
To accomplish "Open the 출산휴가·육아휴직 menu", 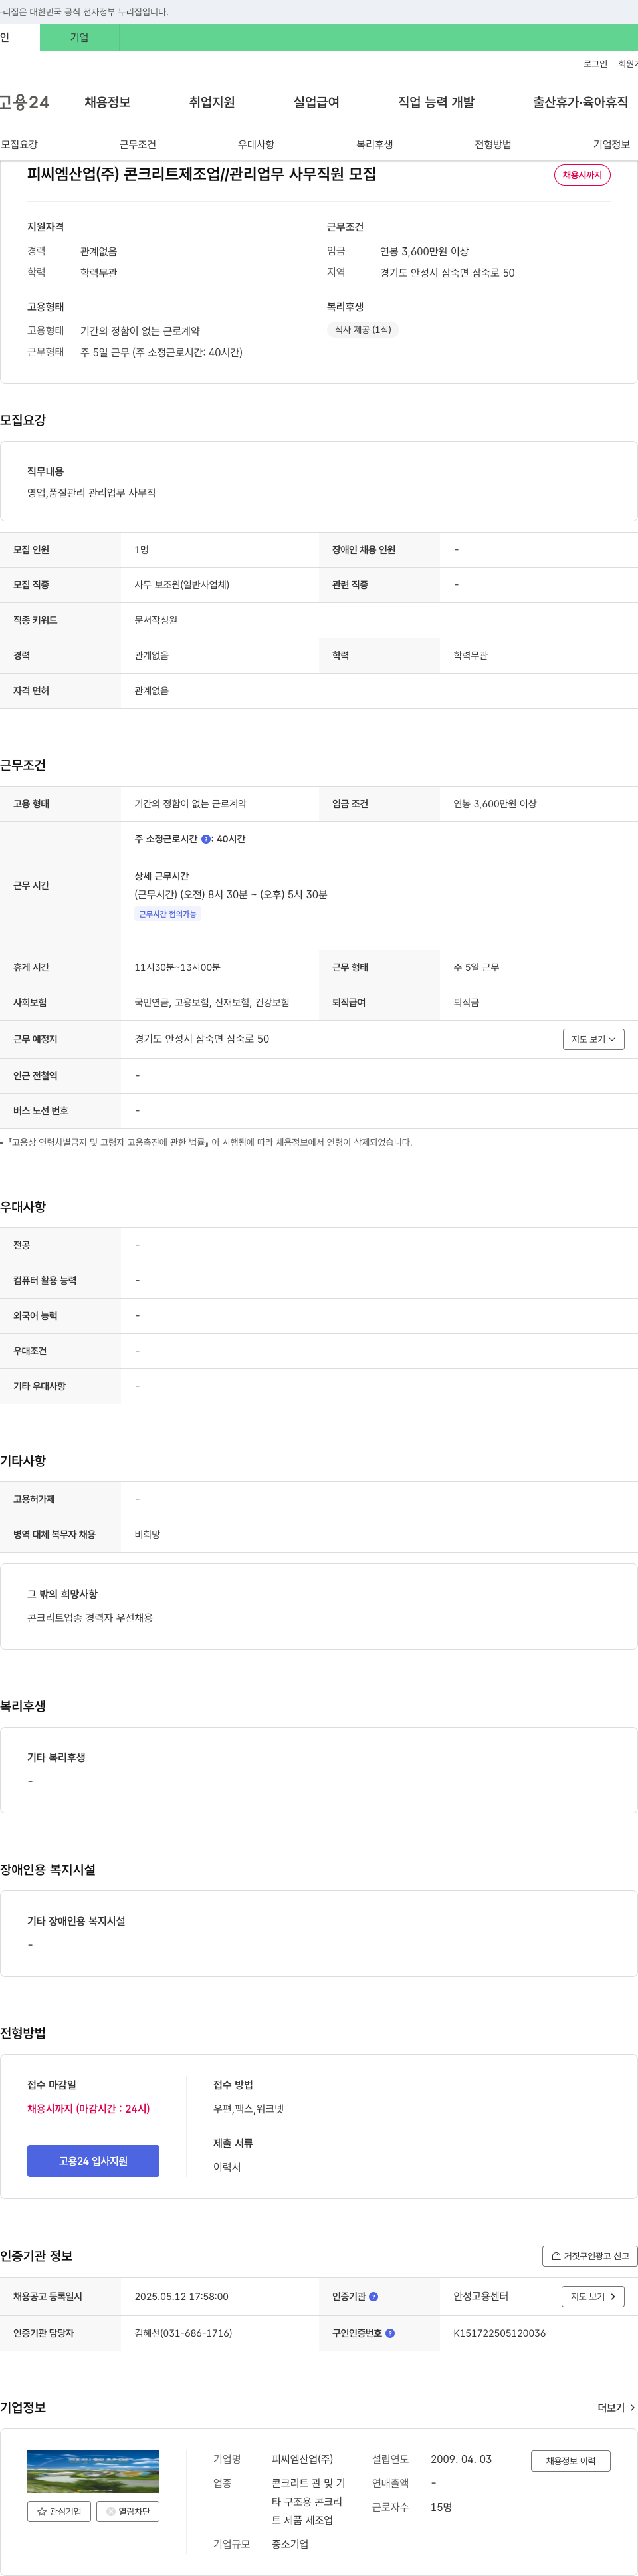I will 580,102.
